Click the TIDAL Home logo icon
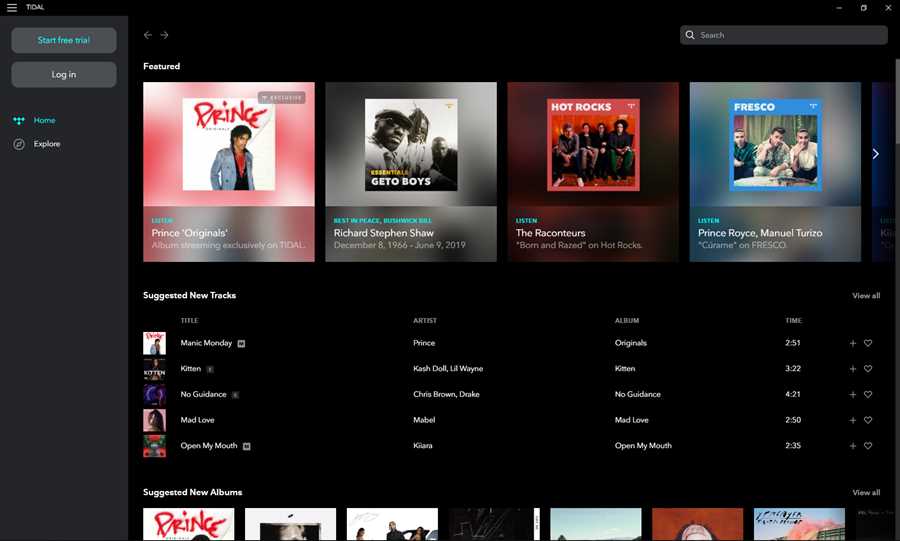The height and width of the screenshot is (541, 900). (19, 120)
